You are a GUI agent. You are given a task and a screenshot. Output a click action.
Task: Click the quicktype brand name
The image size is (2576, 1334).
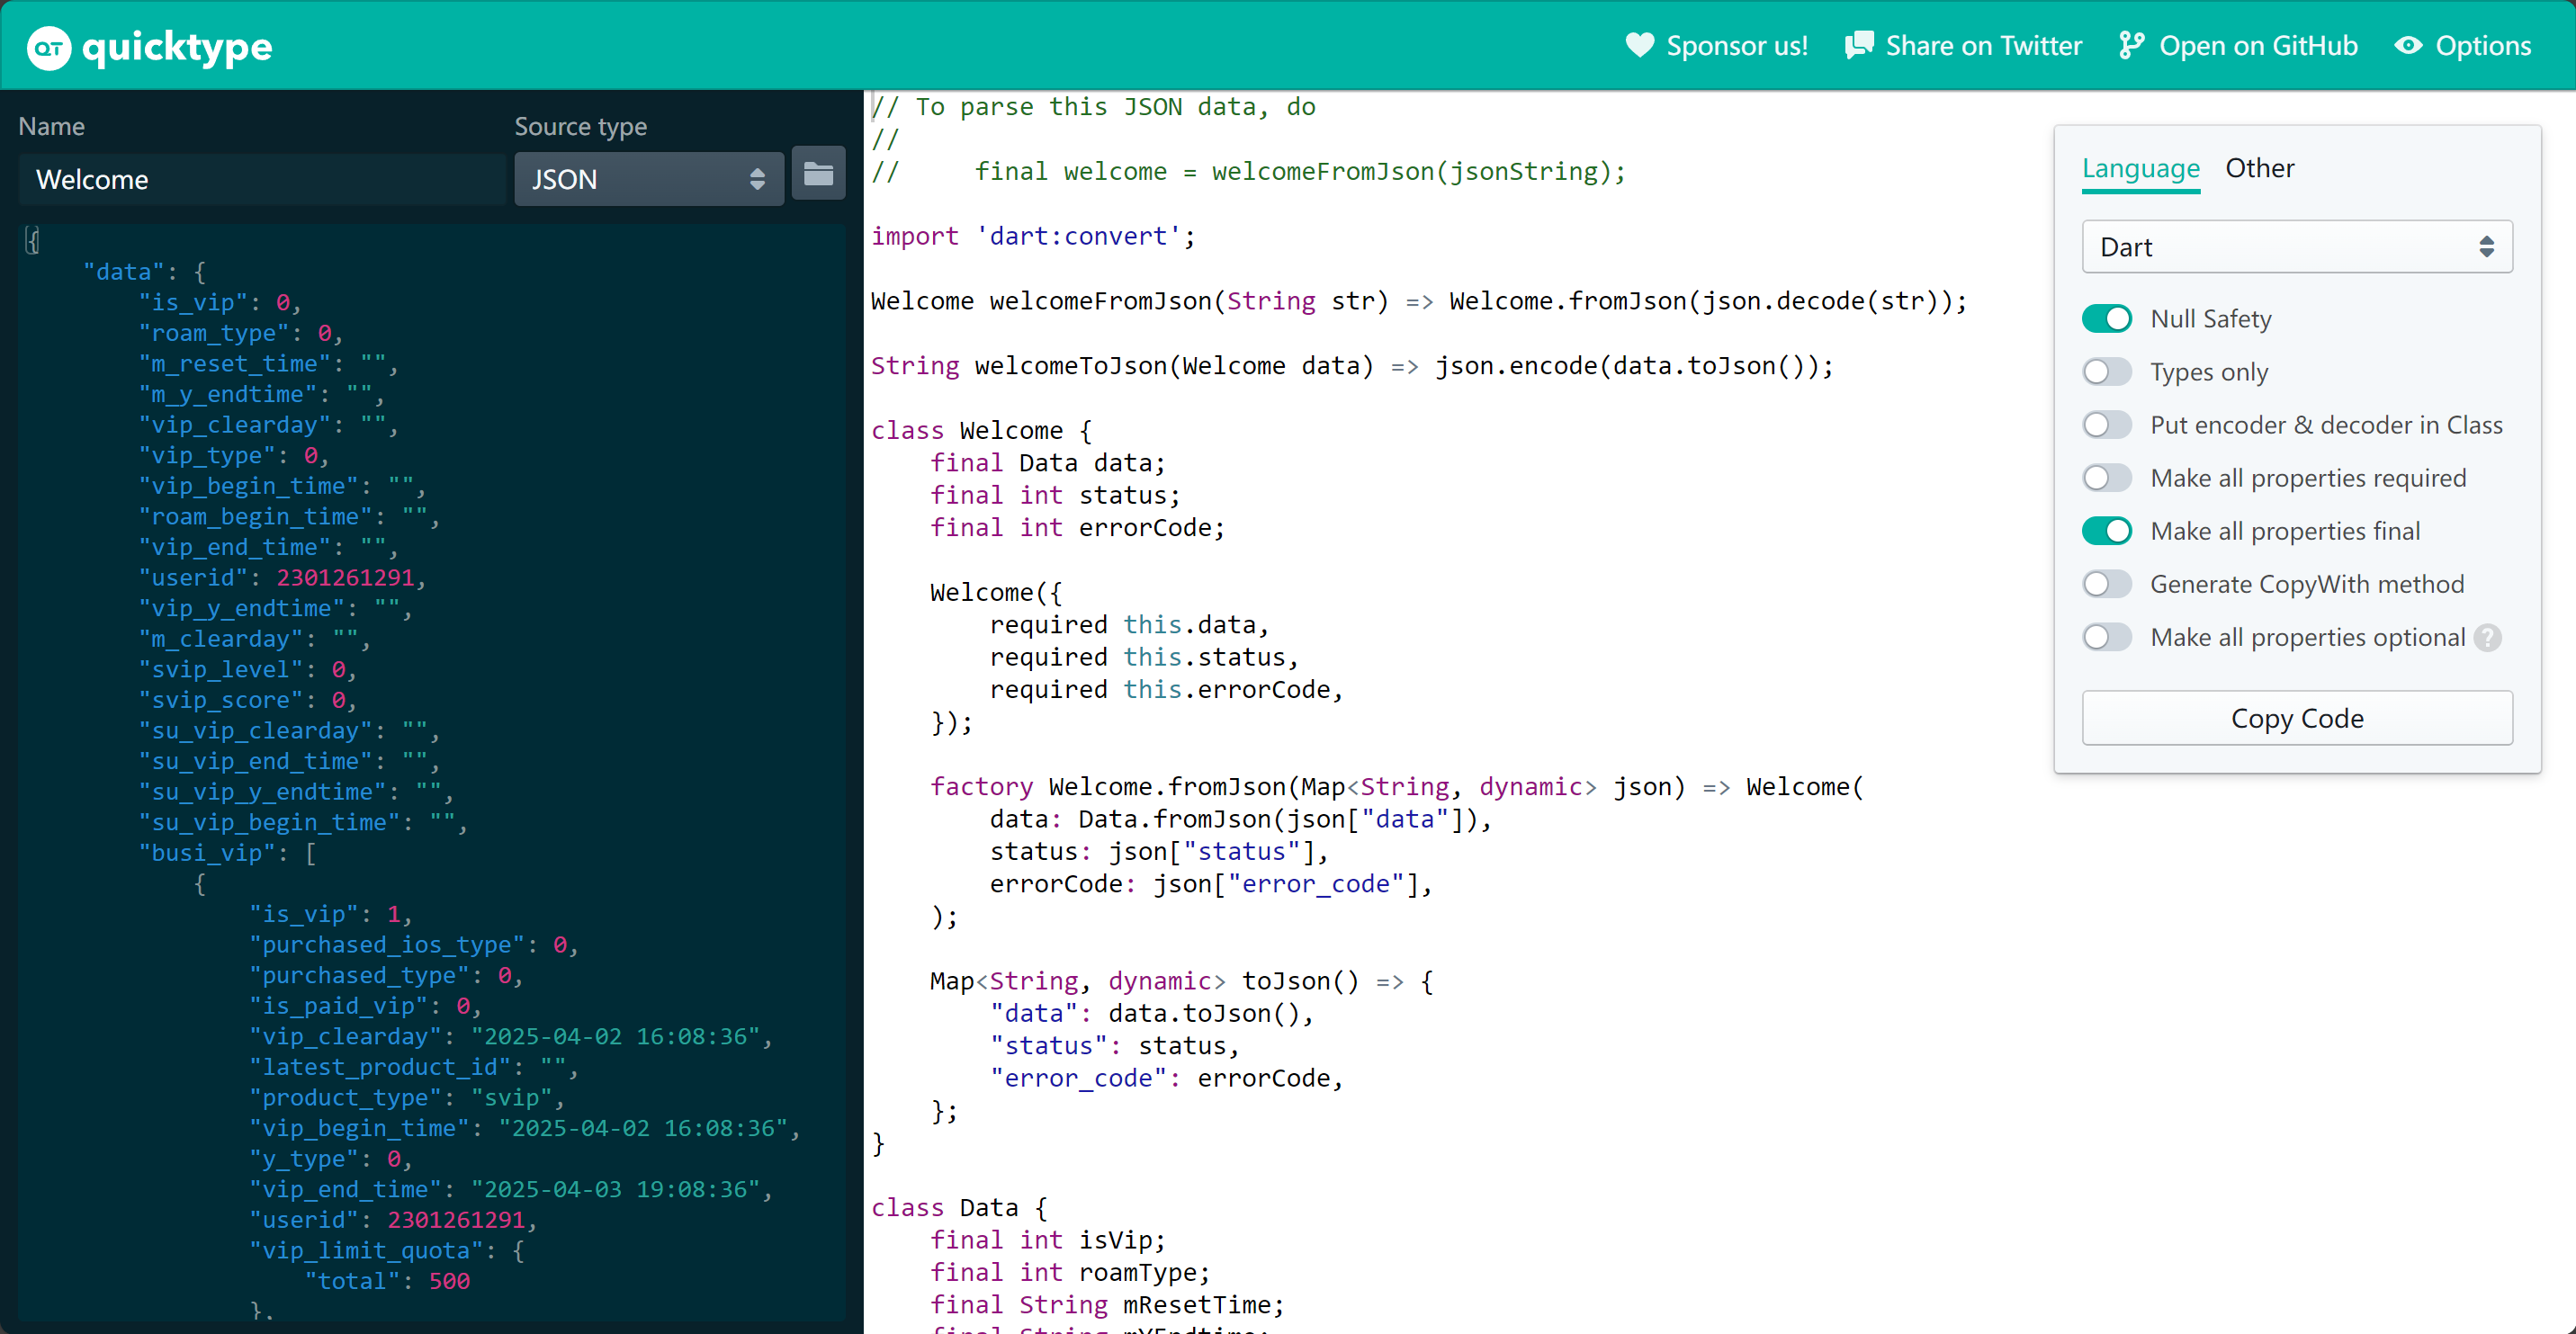177,46
